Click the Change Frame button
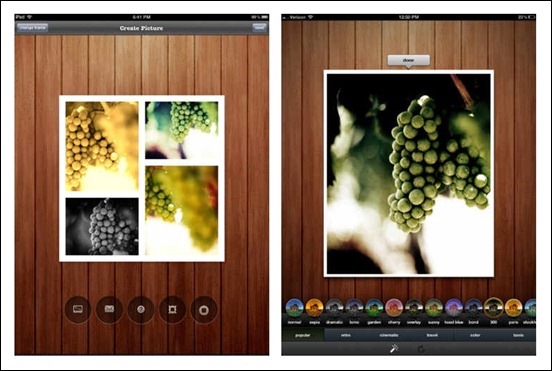 point(32,27)
